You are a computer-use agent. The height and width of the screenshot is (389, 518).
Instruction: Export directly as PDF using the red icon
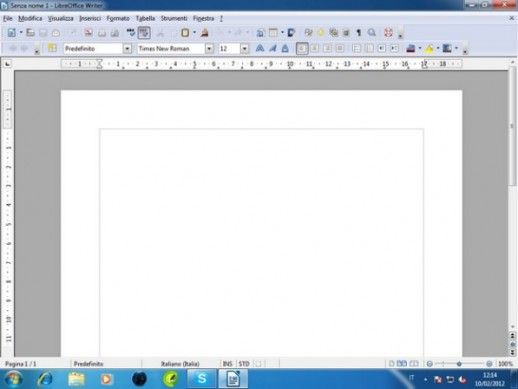88,33
